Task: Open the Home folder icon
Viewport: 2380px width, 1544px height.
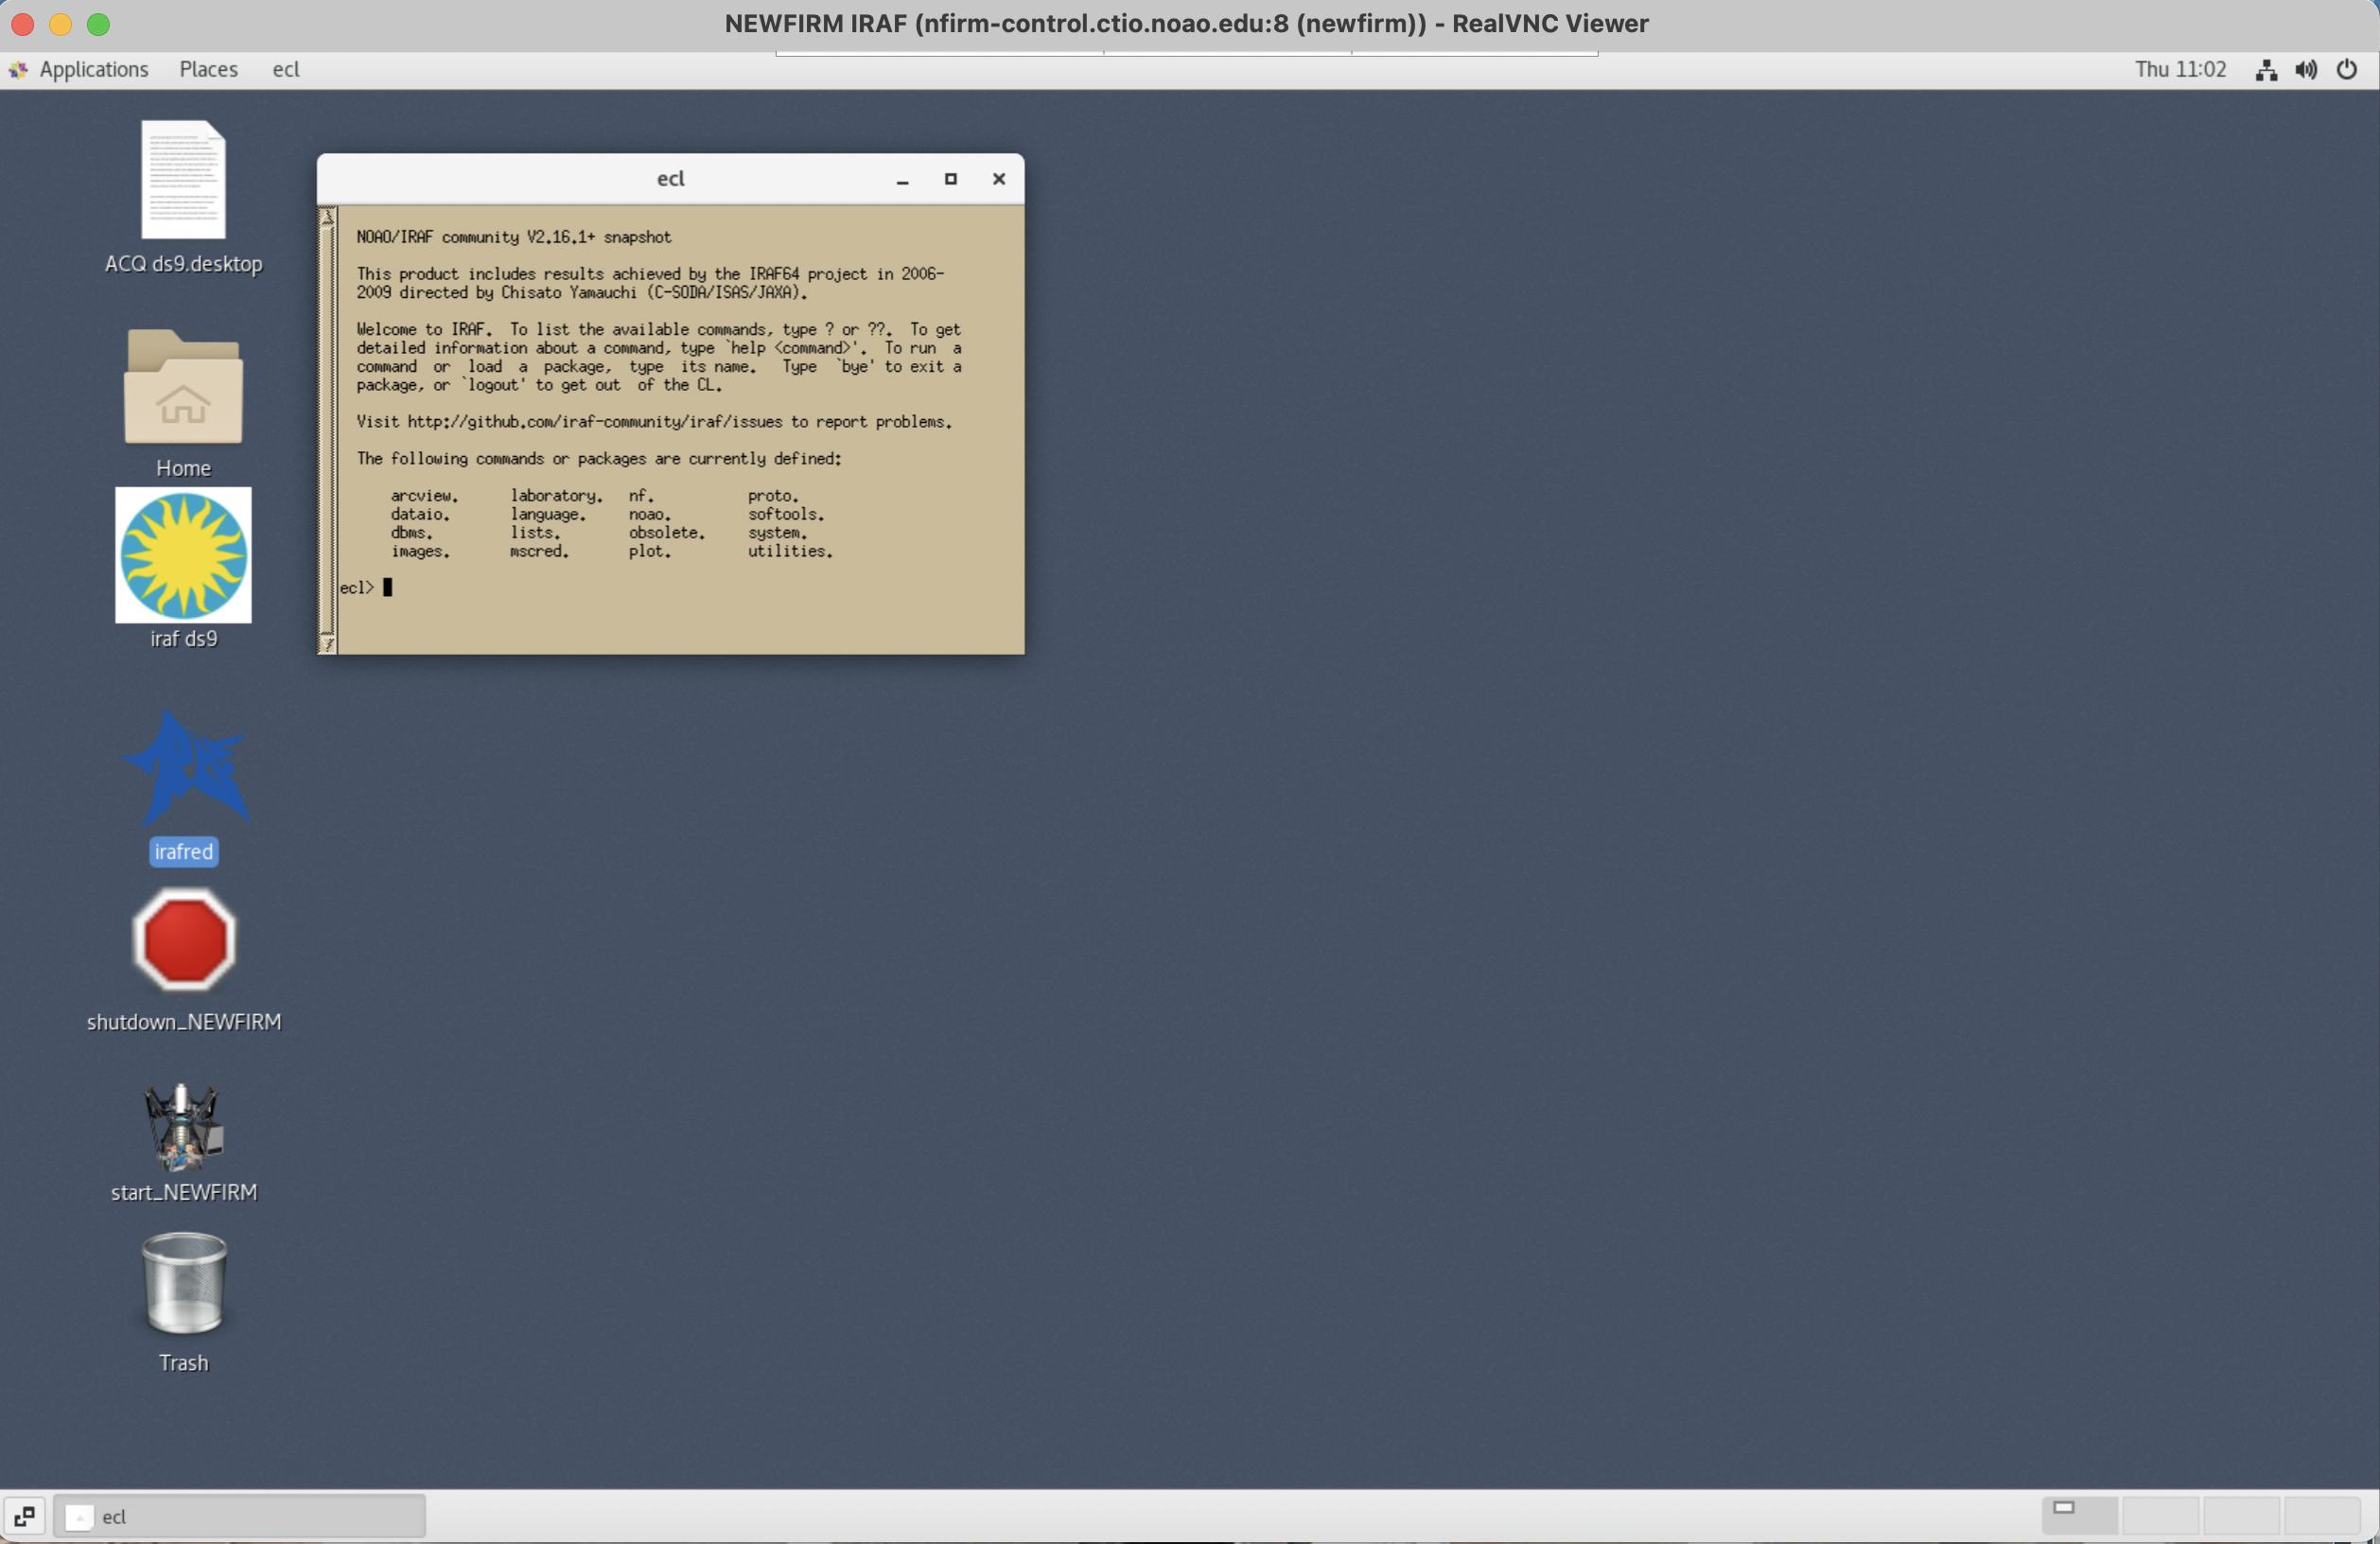Action: (x=183, y=387)
